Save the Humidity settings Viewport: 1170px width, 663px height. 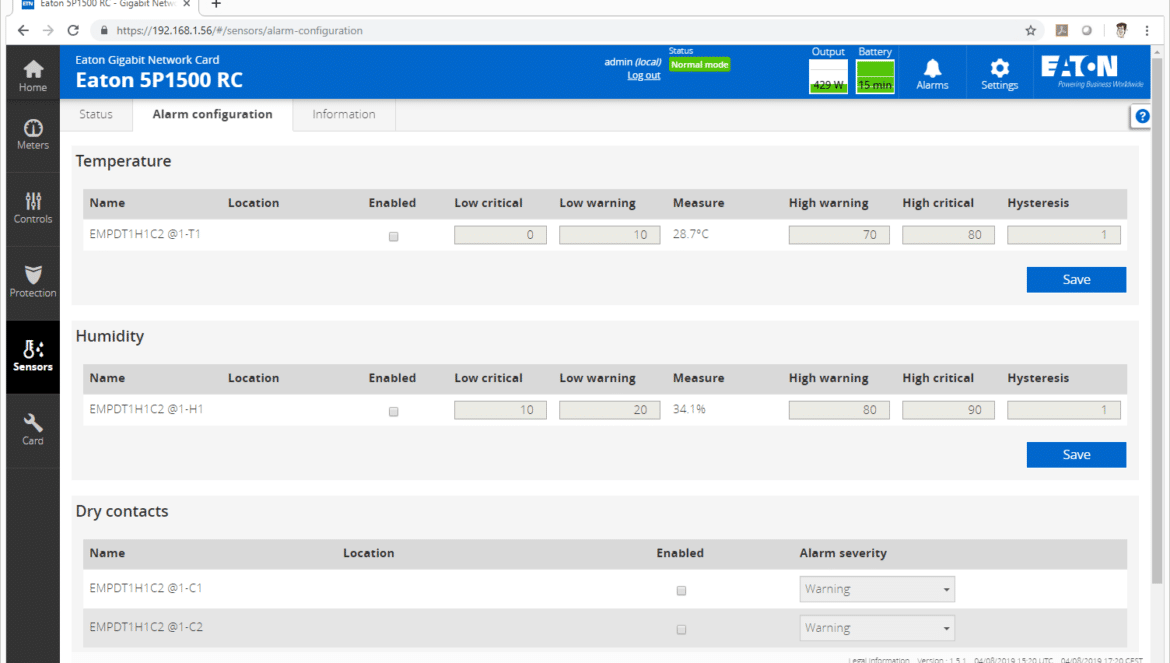point(1076,455)
